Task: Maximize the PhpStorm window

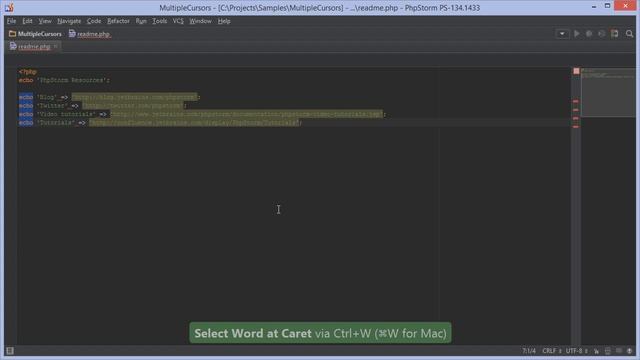Action: (x=607, y=6)
